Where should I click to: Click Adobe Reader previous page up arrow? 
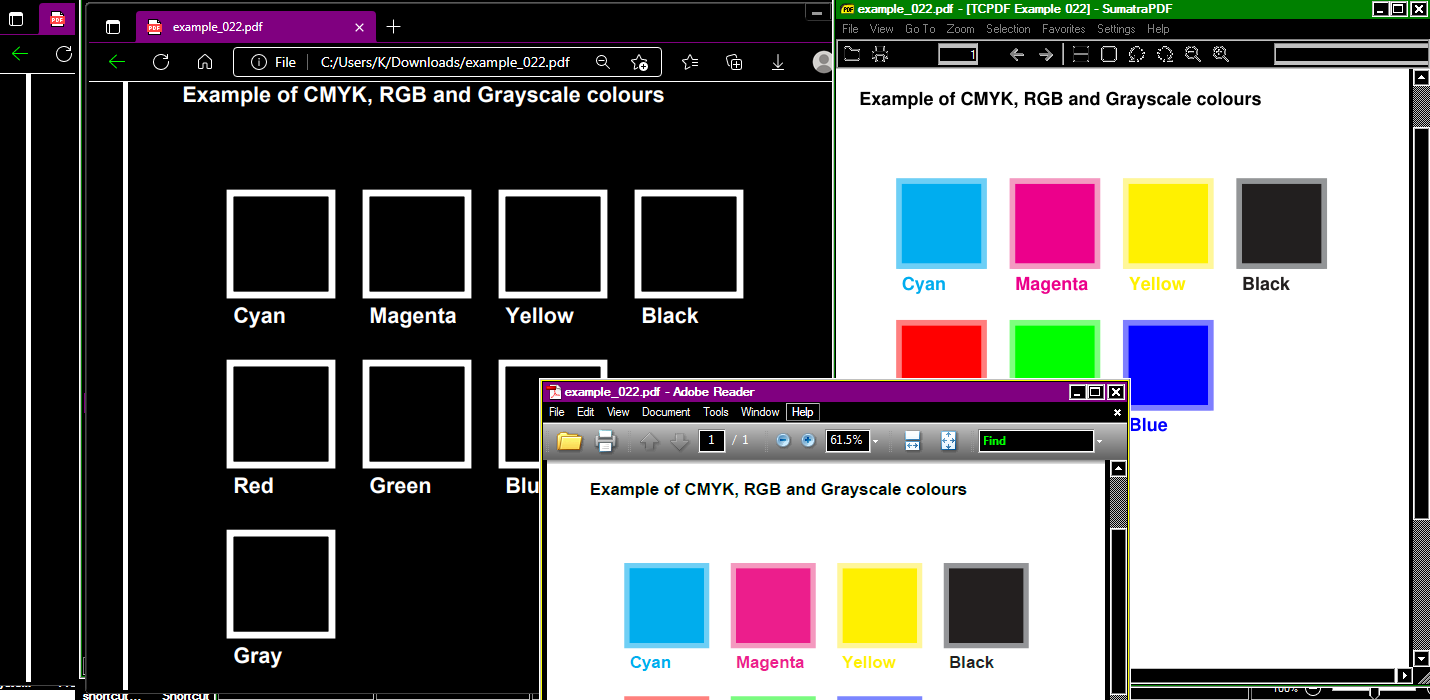coord(649,441)
